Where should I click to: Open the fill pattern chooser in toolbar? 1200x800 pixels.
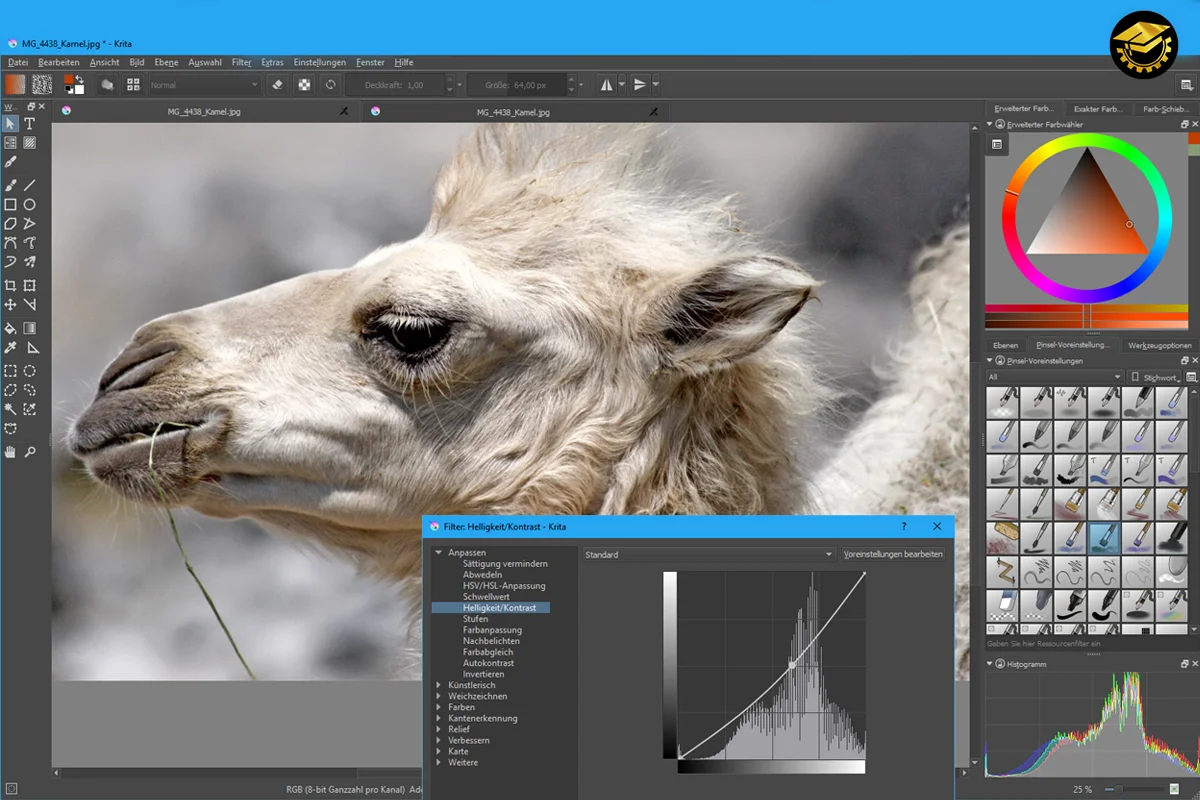42,85
